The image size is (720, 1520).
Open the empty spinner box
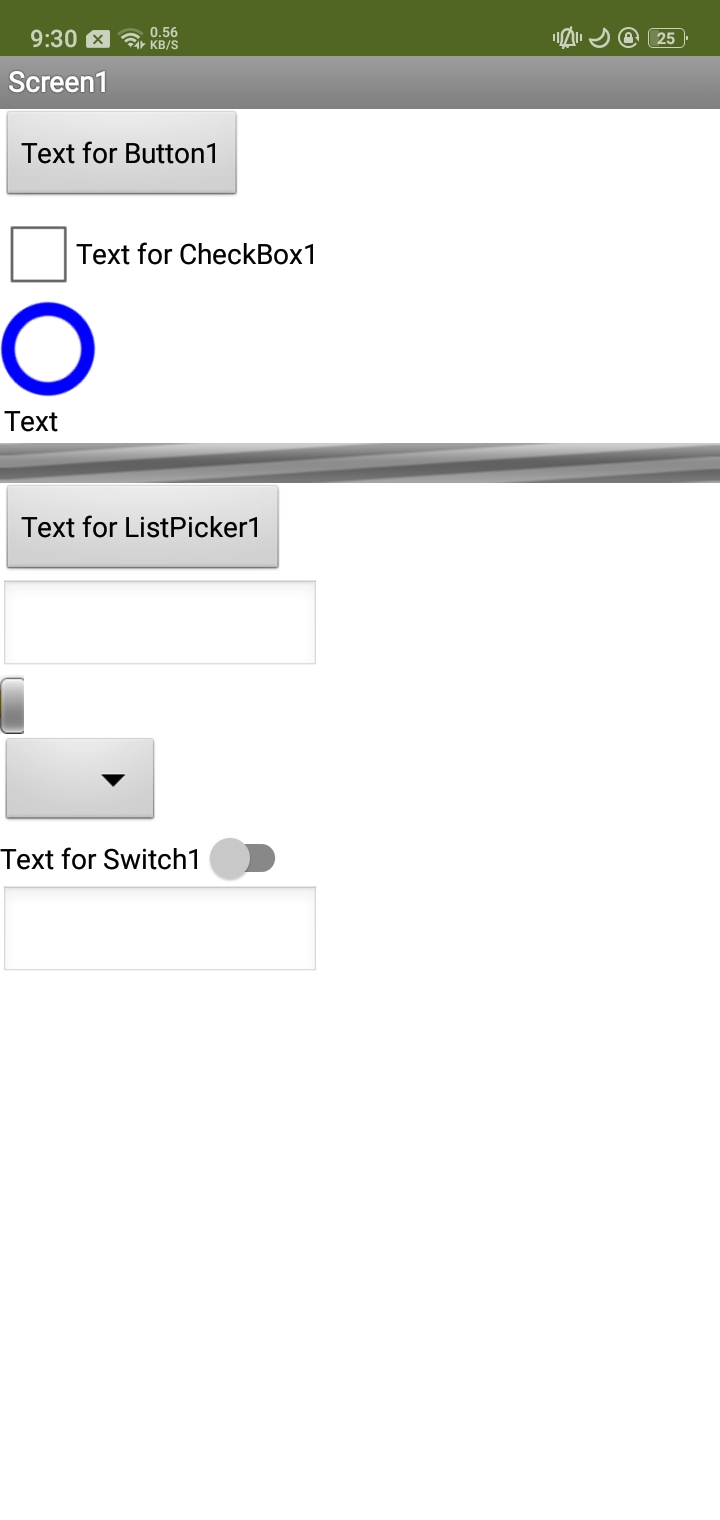tap(80, 779)
